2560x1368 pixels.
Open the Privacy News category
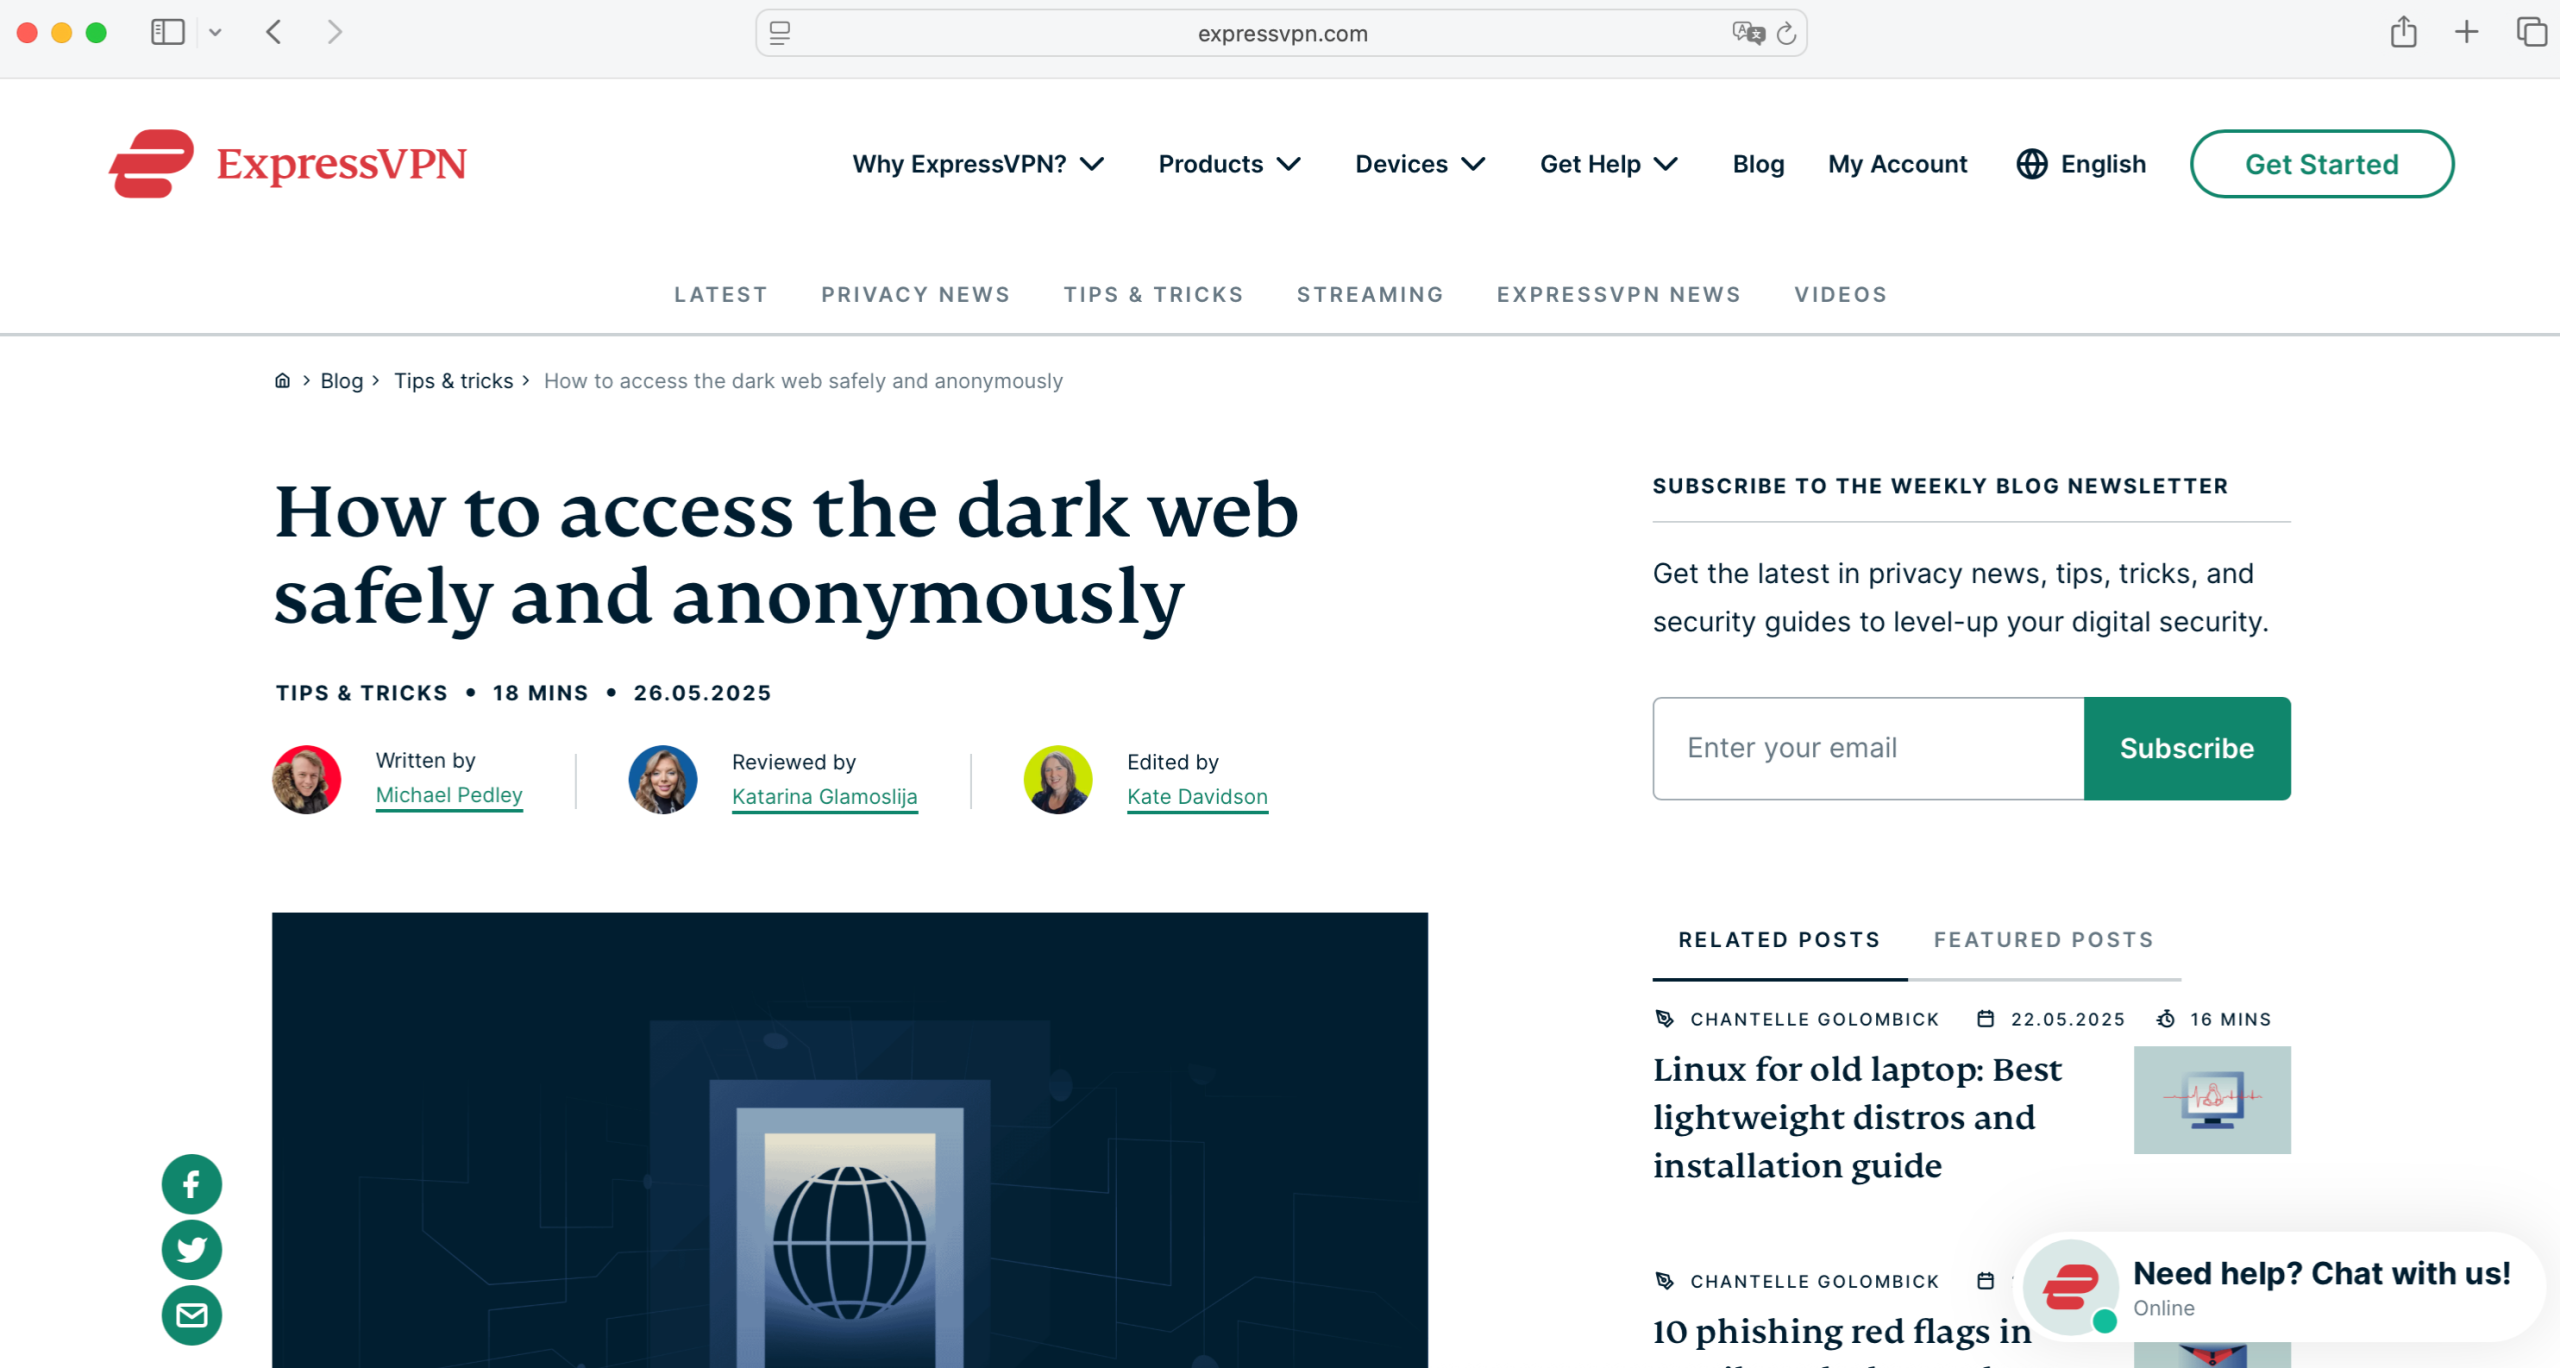pyautogui.click(x=915, y=295)
